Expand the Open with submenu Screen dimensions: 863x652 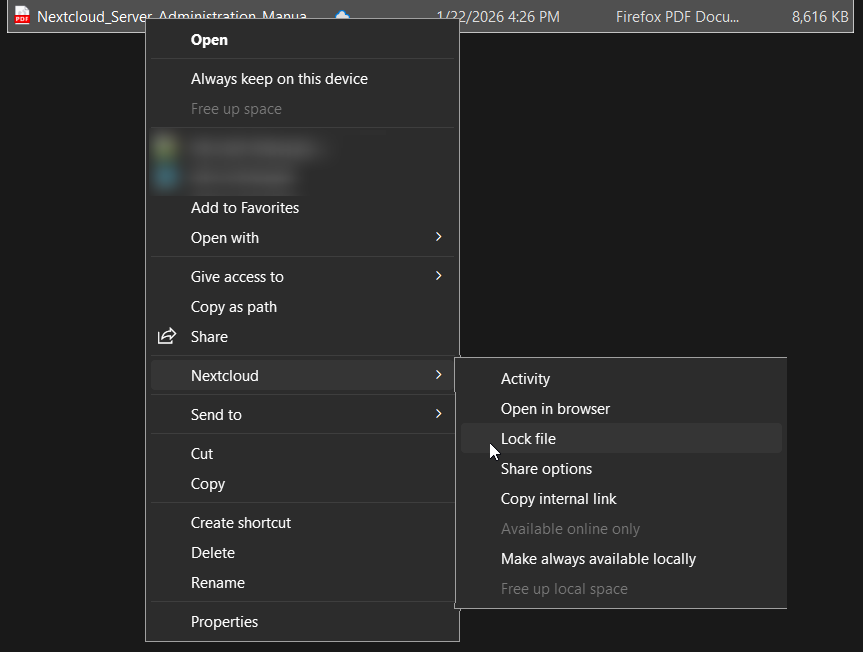[x=303, y=238]
